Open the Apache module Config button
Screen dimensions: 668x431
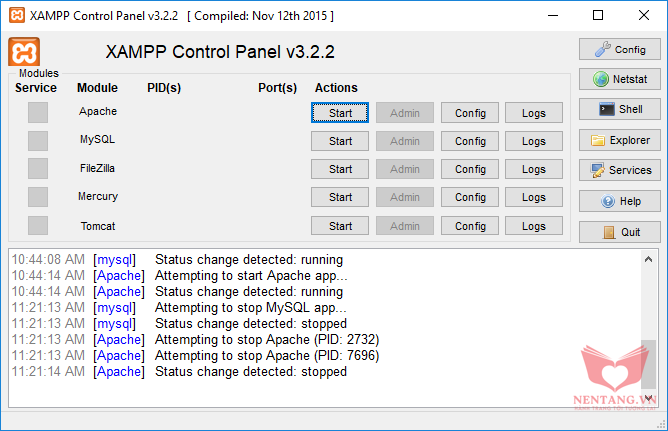pos(470,113)
